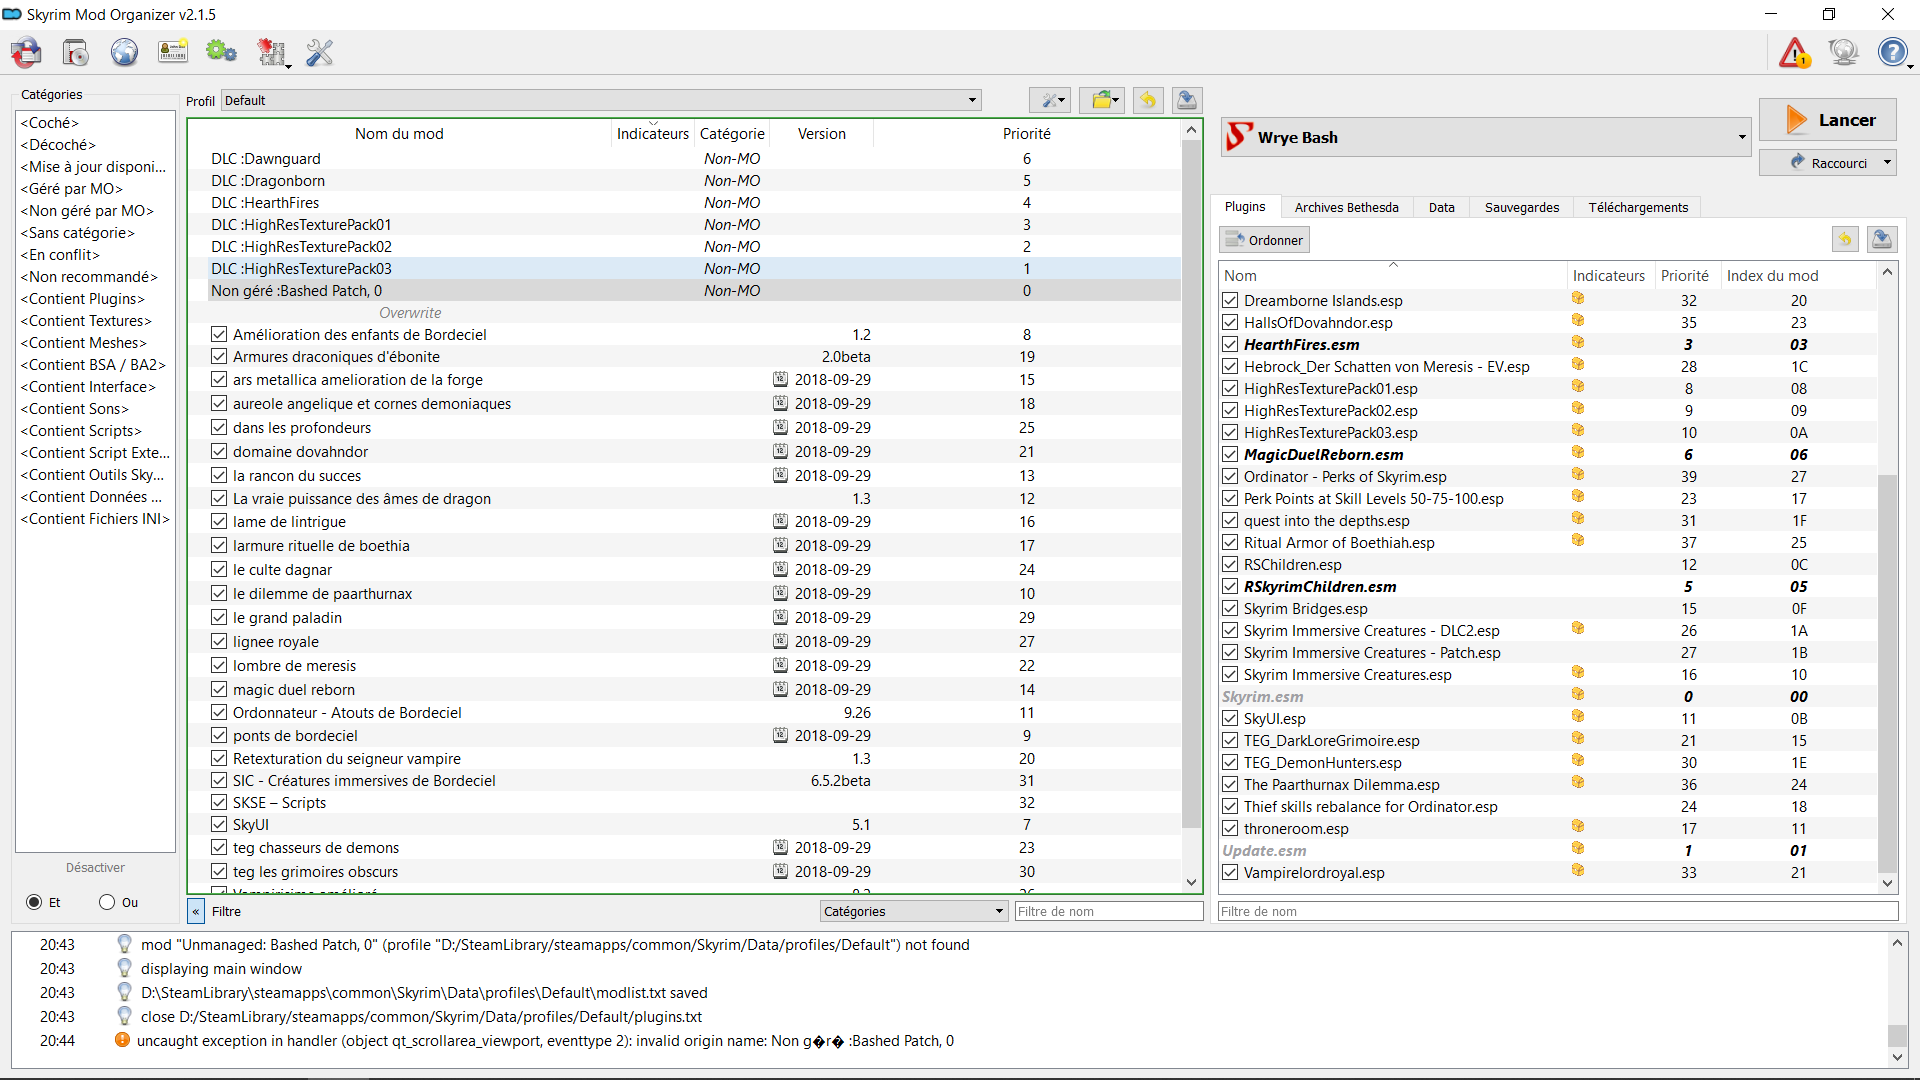Open the Default profile dropdown
Screen dimensions: 1920x1080
pos(600,100)
